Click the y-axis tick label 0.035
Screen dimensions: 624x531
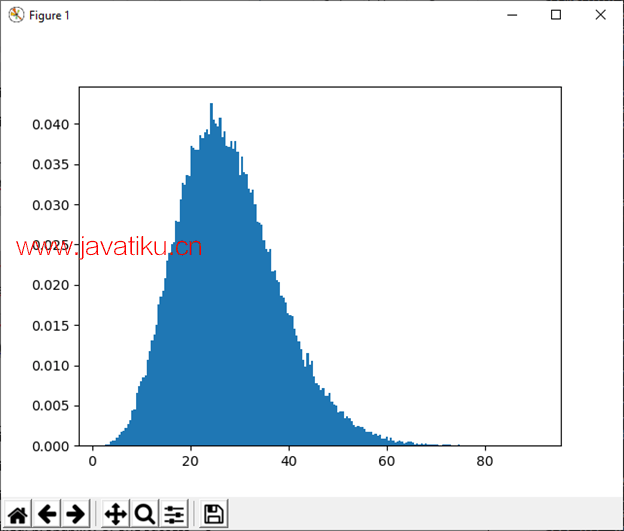(51, 164)
